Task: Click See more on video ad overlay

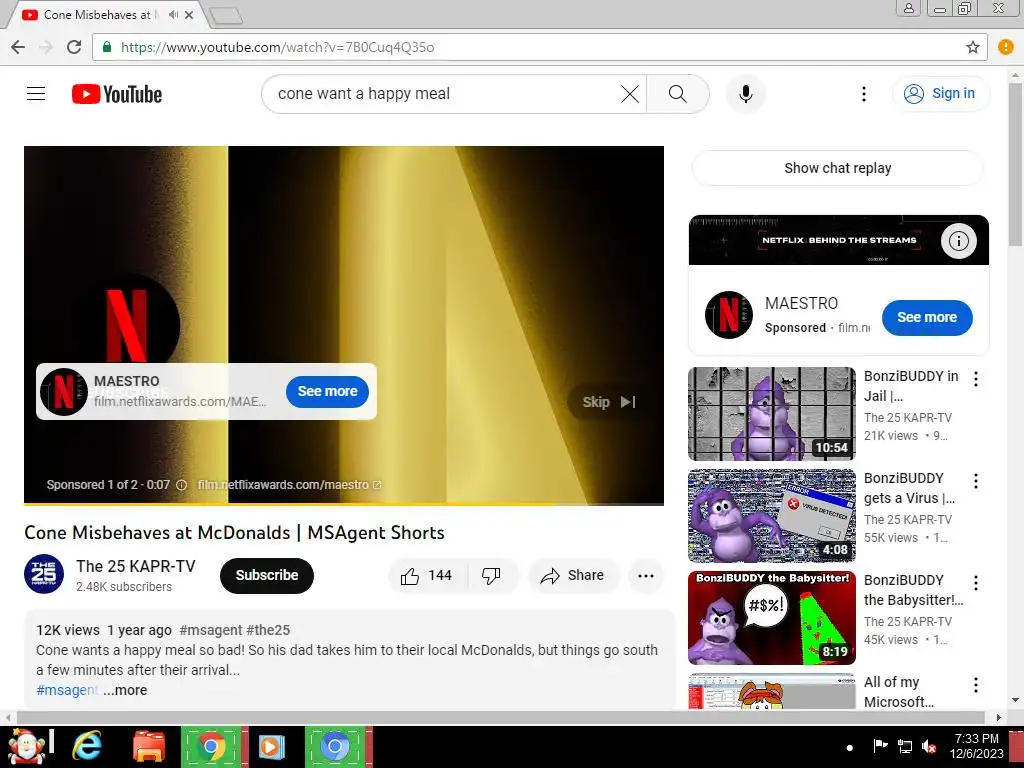Action: 327,391
